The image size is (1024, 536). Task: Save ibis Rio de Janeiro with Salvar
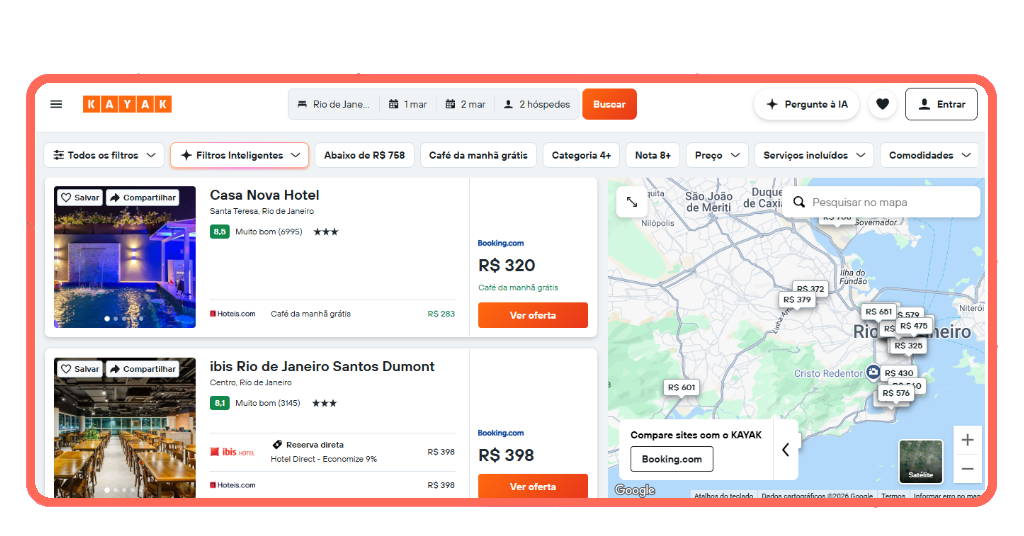[x=80, y=370]
